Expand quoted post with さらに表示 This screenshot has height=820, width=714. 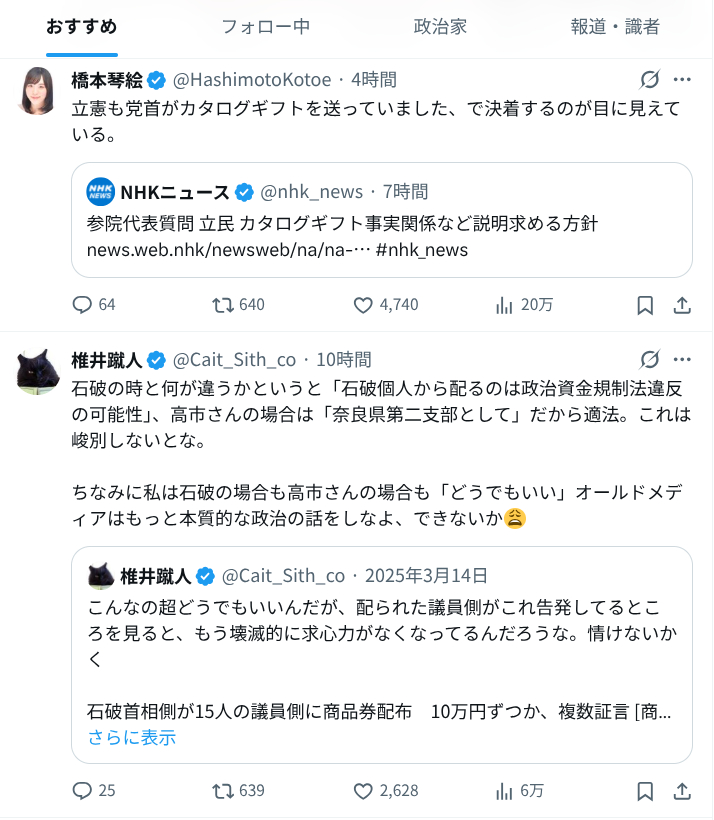[132, 738]
